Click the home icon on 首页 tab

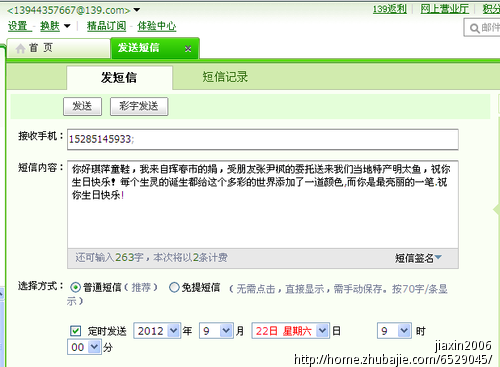pyautogui.click(x=21, y=49)
